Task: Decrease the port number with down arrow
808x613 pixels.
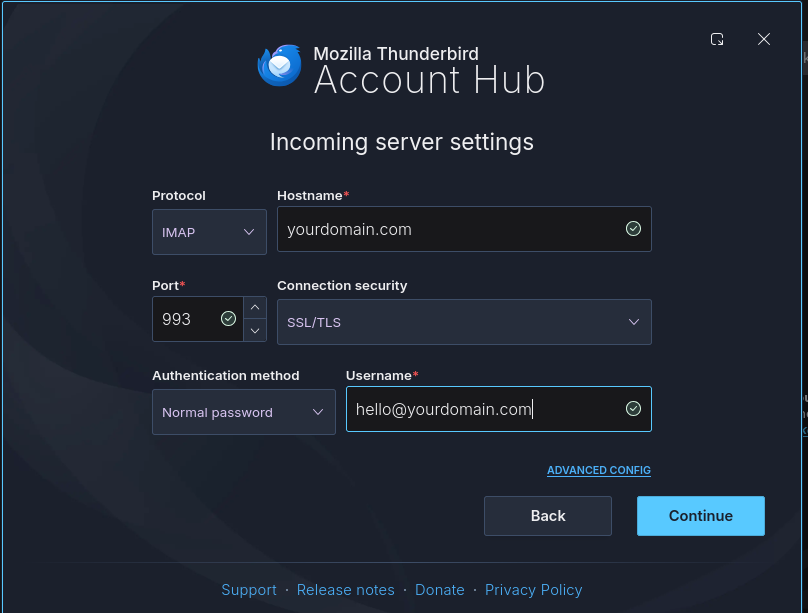Action: [x=255, y=330]
